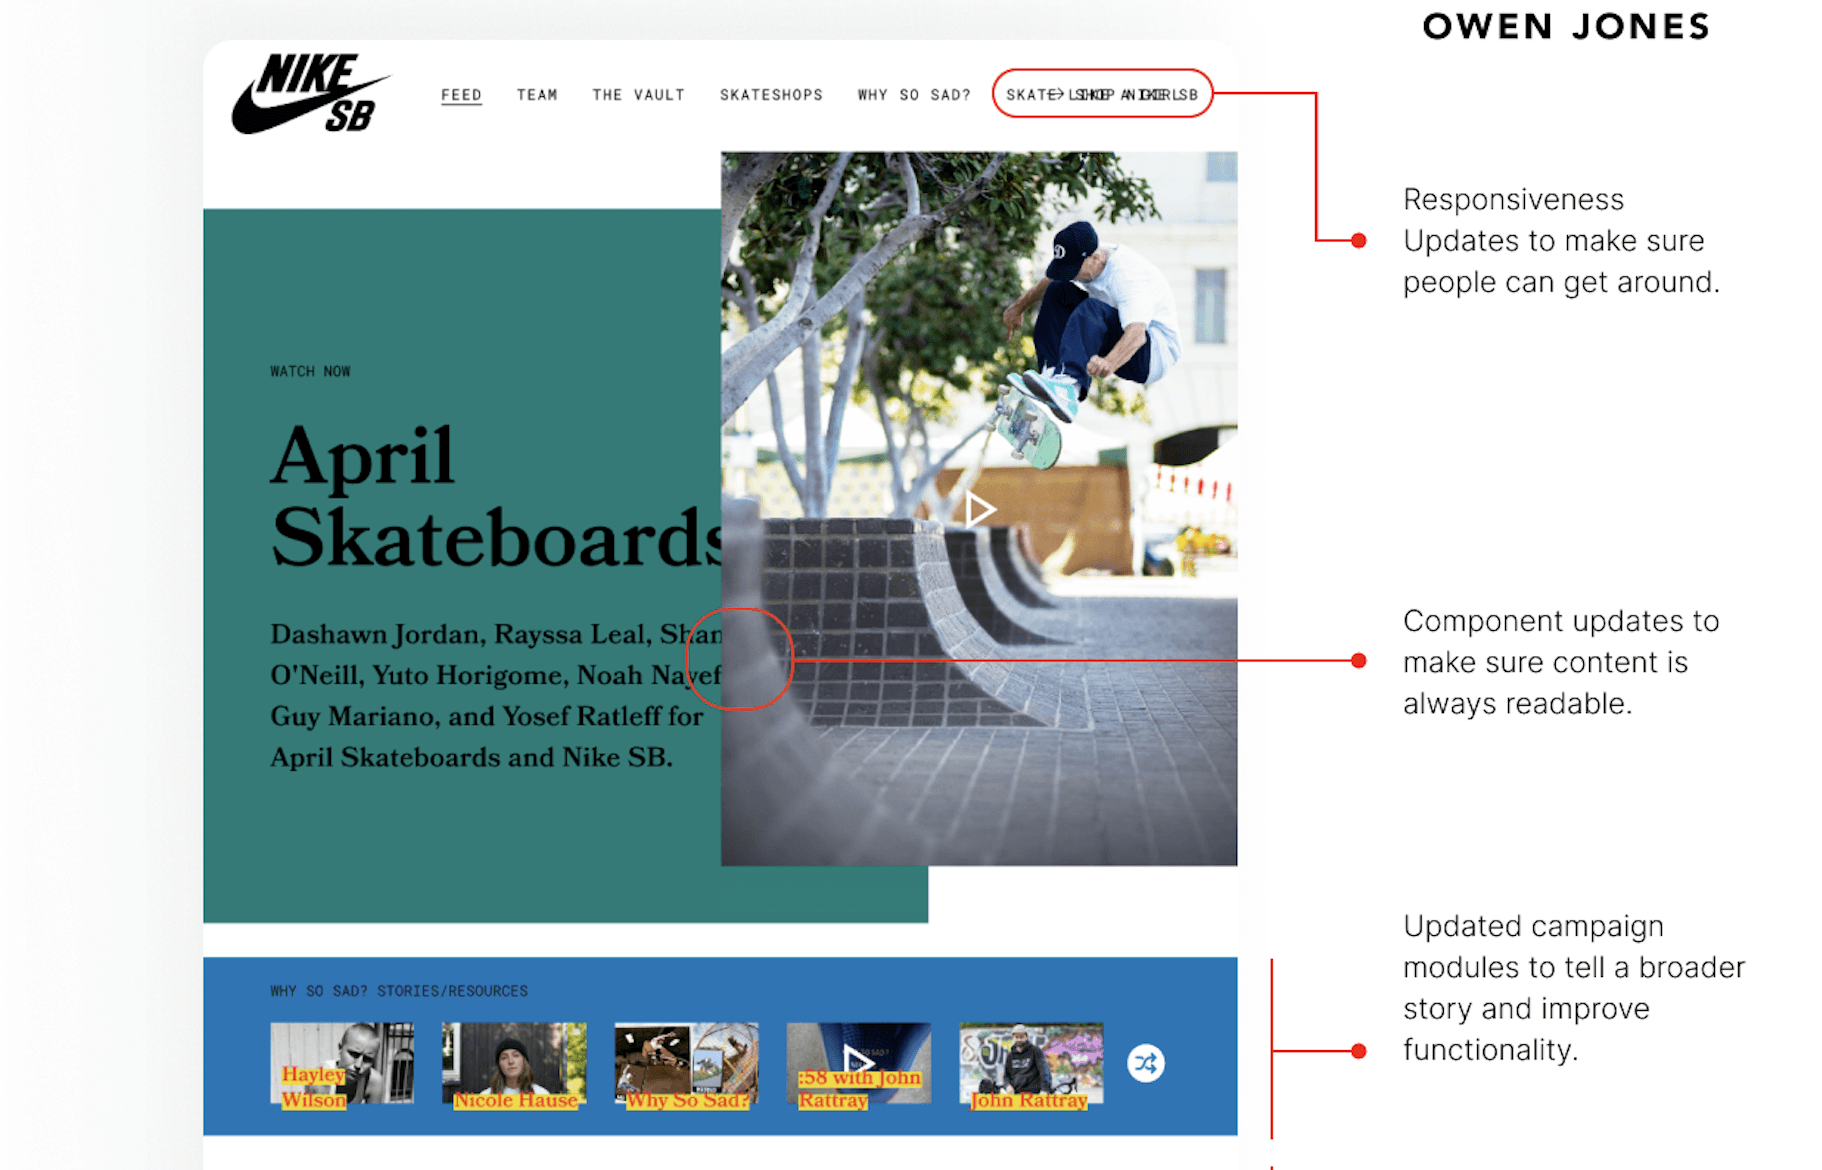Choose WHY SO SAD? in the nav bar

point(914,95)
